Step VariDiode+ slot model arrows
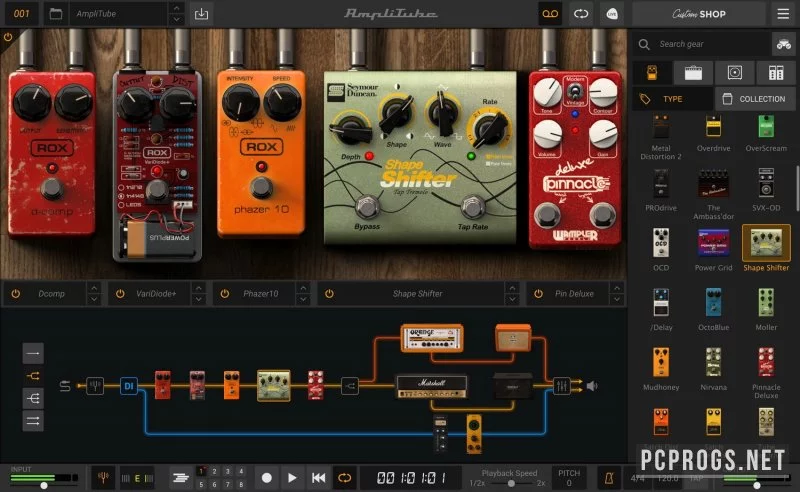 [x=198, y=293]
